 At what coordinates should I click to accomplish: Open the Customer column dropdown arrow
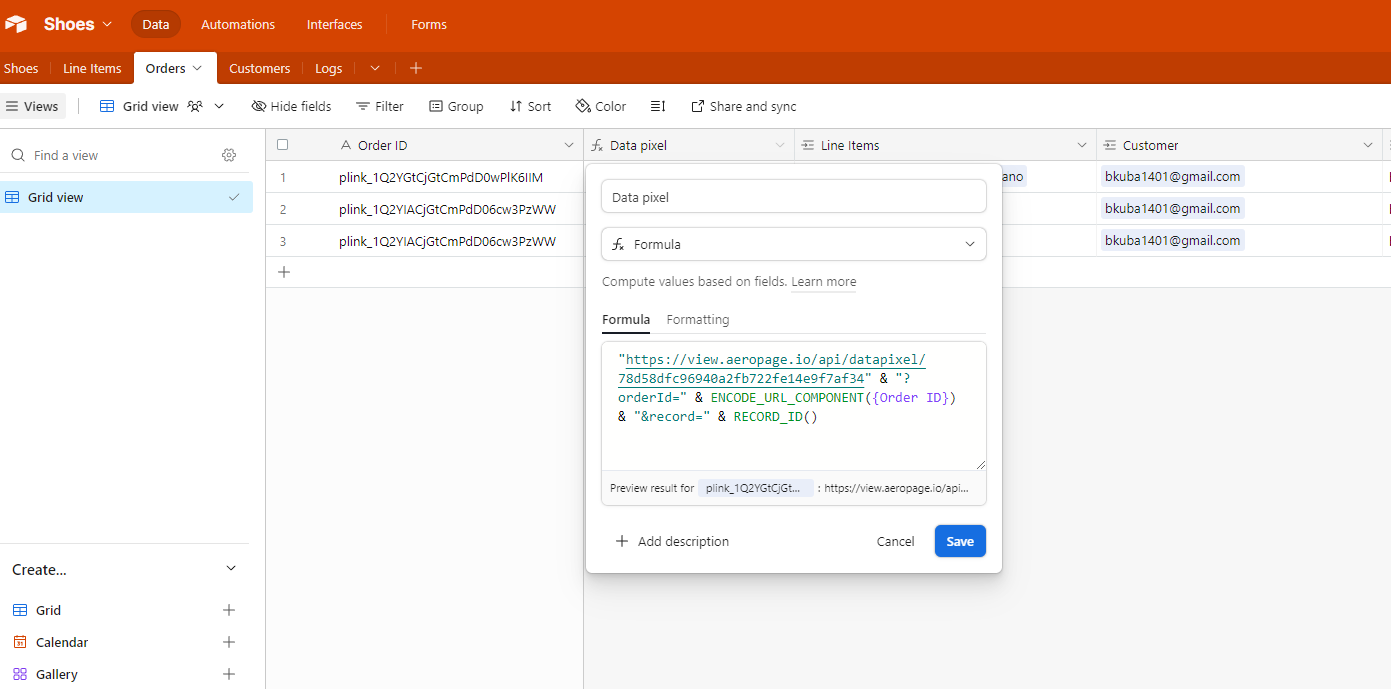(1368, 145)
